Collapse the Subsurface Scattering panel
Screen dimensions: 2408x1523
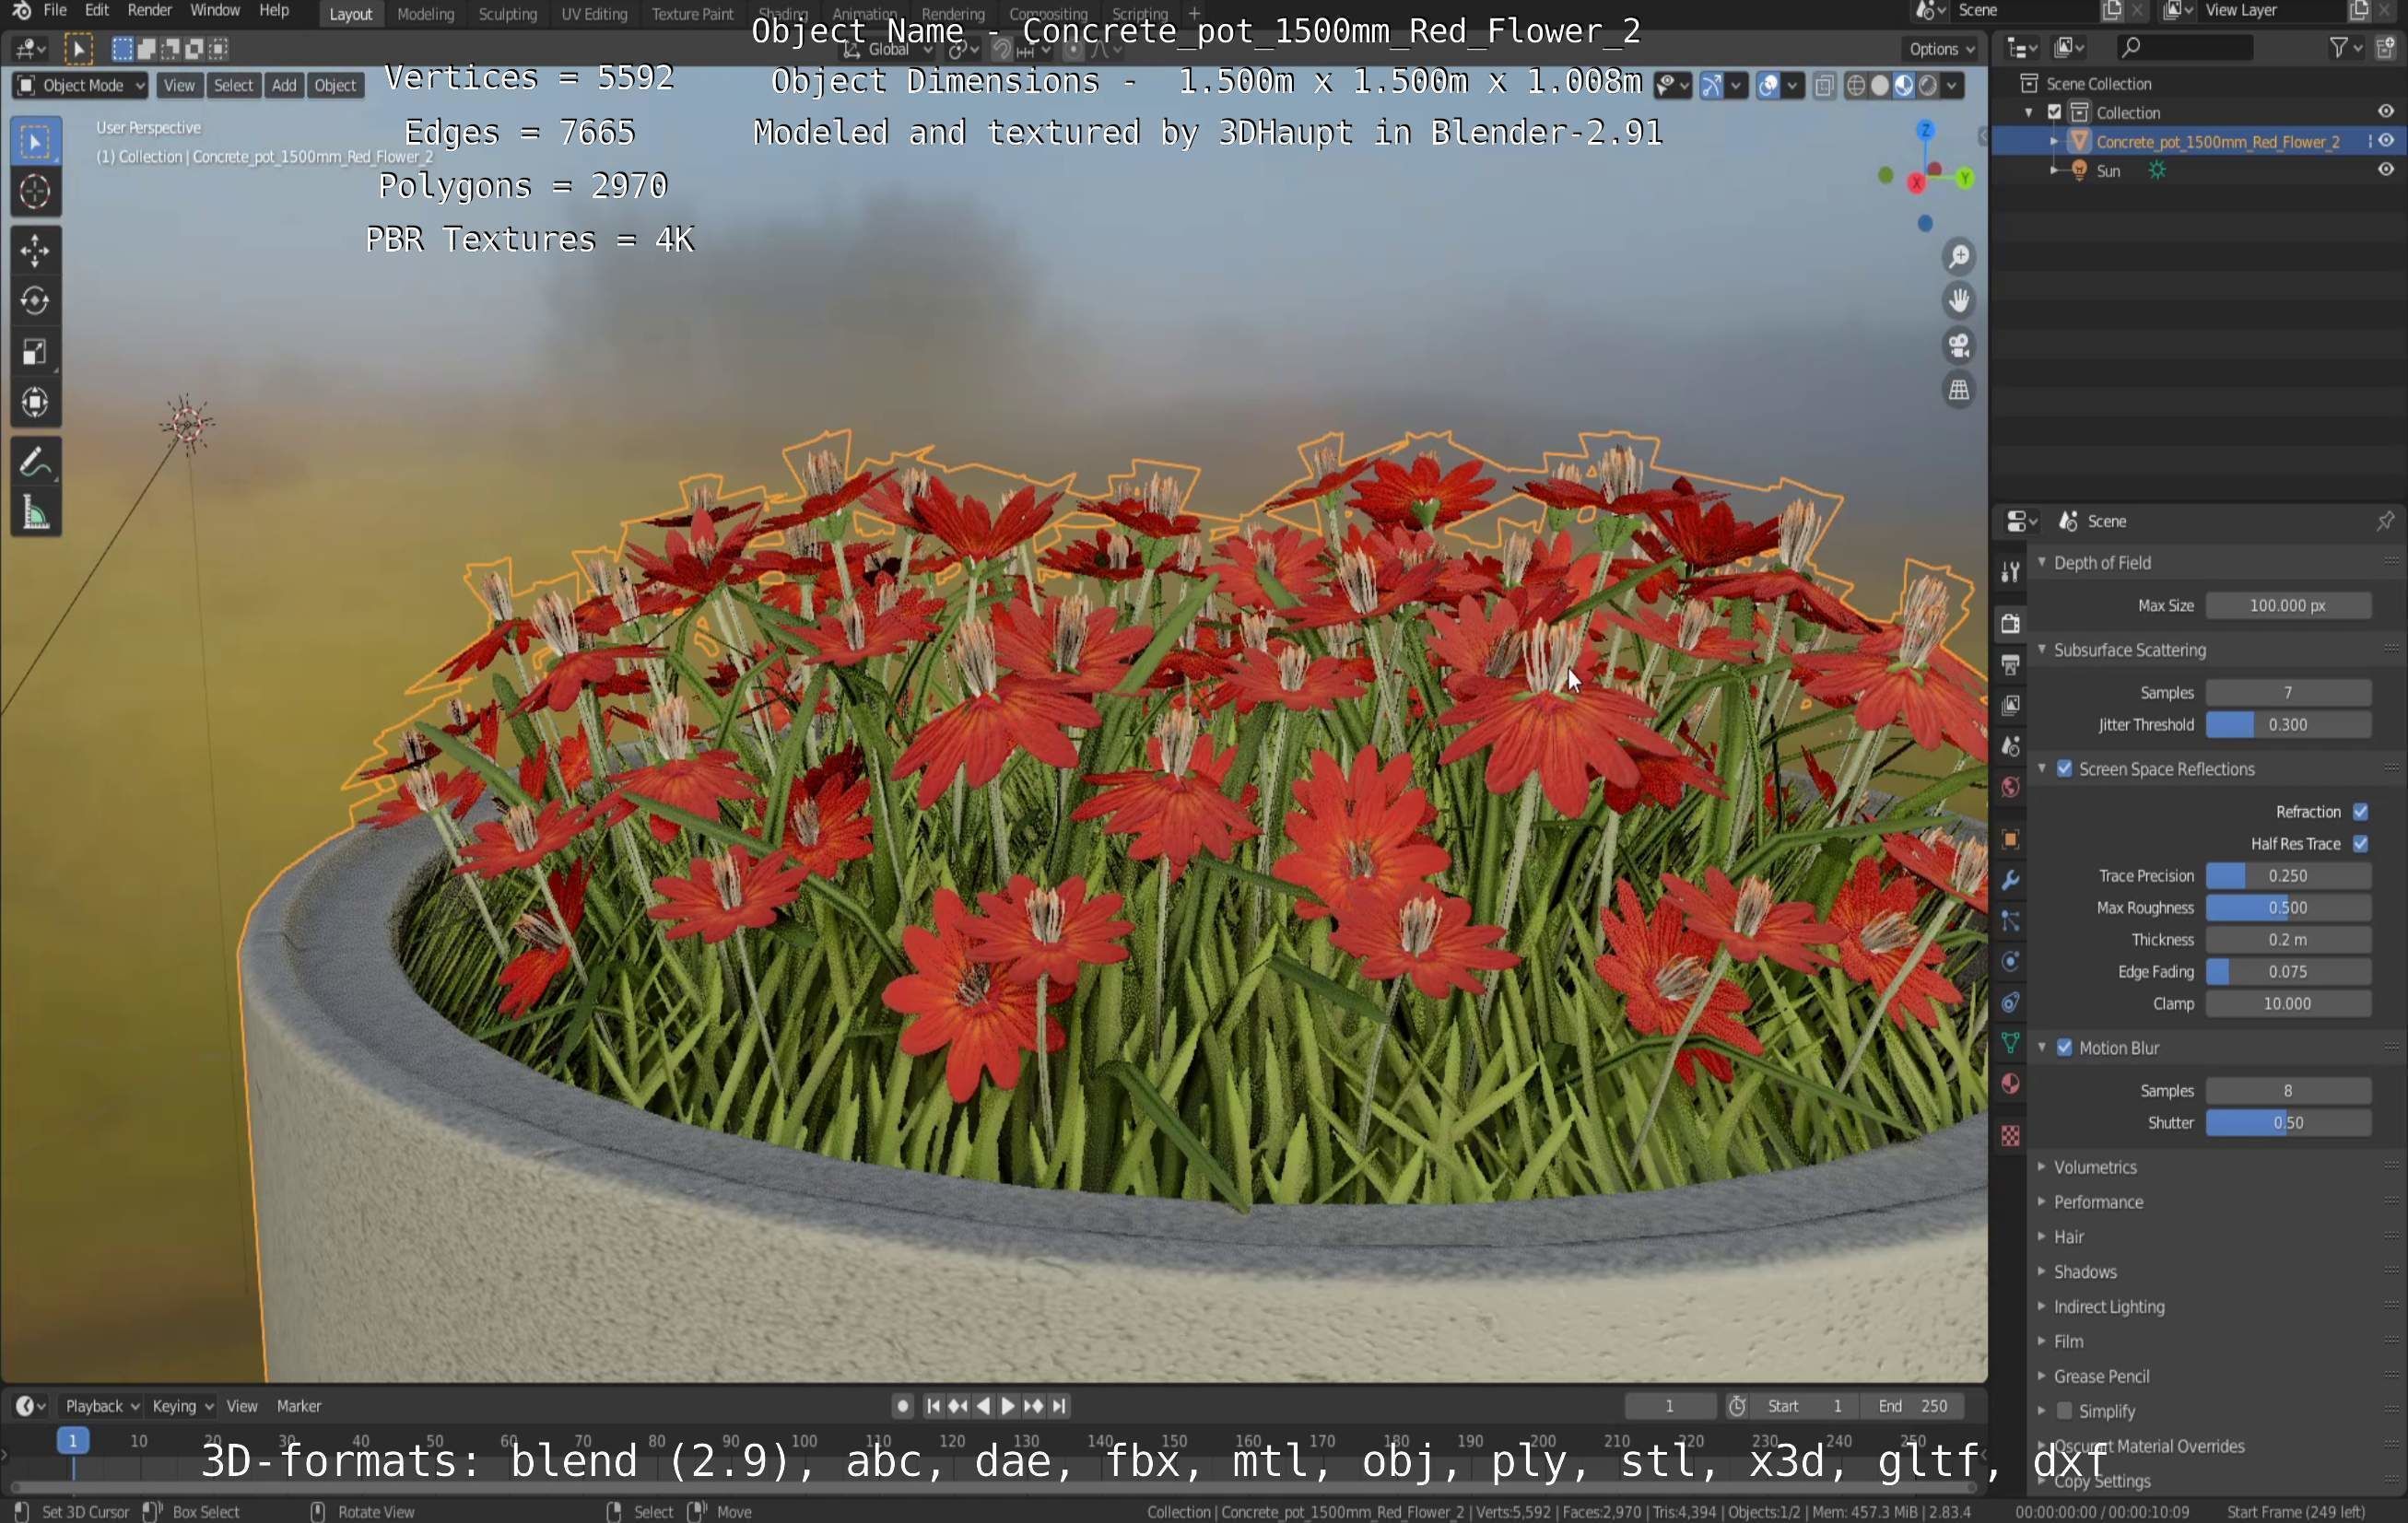(2129, 650)
